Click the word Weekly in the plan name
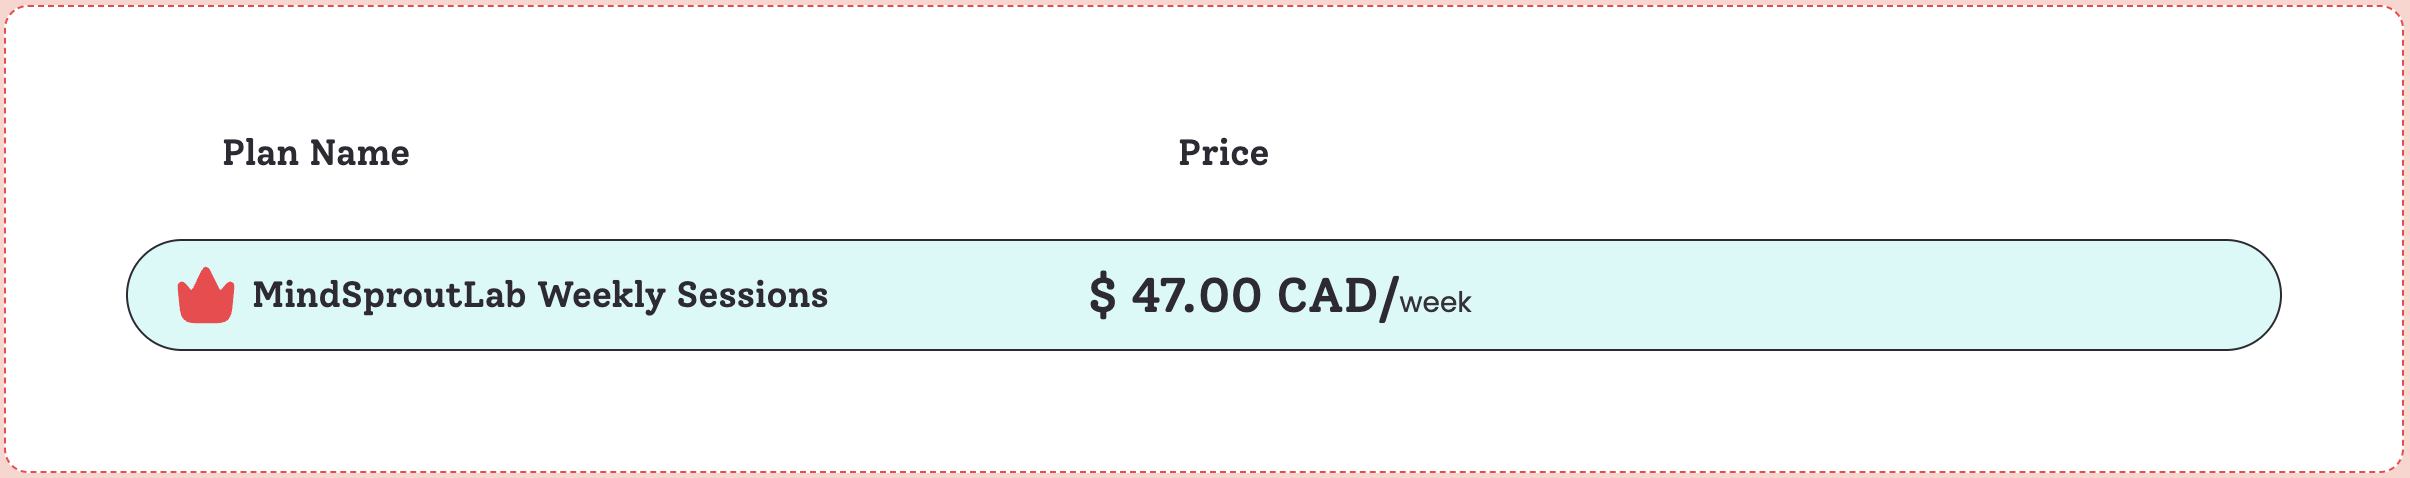The image size is (2410, 478). tap(601, 296)
